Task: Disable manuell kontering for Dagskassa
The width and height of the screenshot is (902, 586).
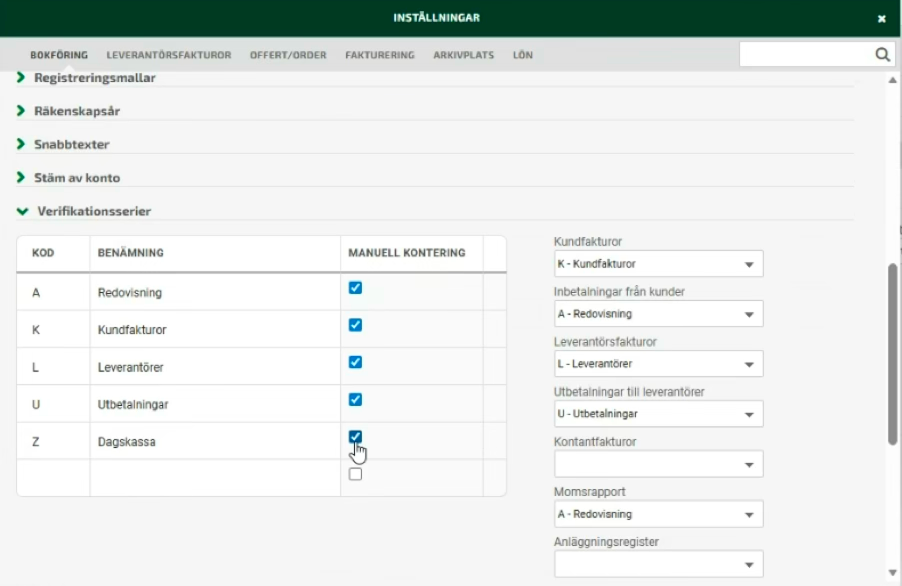Action: click(x=355, y=437)
